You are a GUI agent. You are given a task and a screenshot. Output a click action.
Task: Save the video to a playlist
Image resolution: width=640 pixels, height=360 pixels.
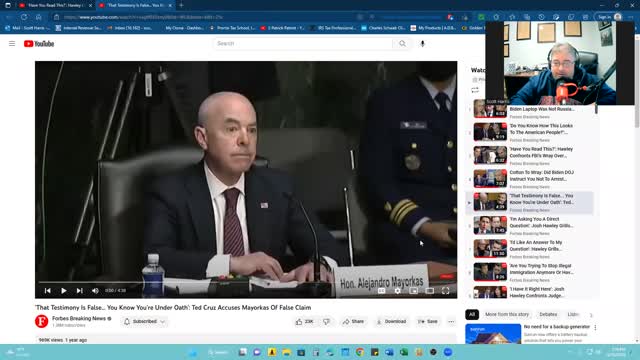pos(427,322)
